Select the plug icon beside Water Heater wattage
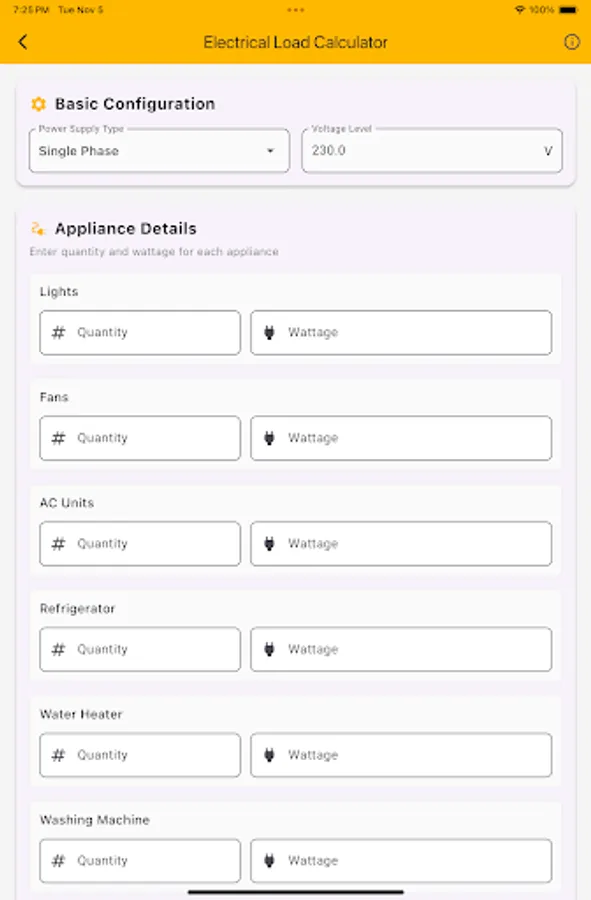Image resolution: width=591 pixels, height=900 pixels. pos(268,755)
